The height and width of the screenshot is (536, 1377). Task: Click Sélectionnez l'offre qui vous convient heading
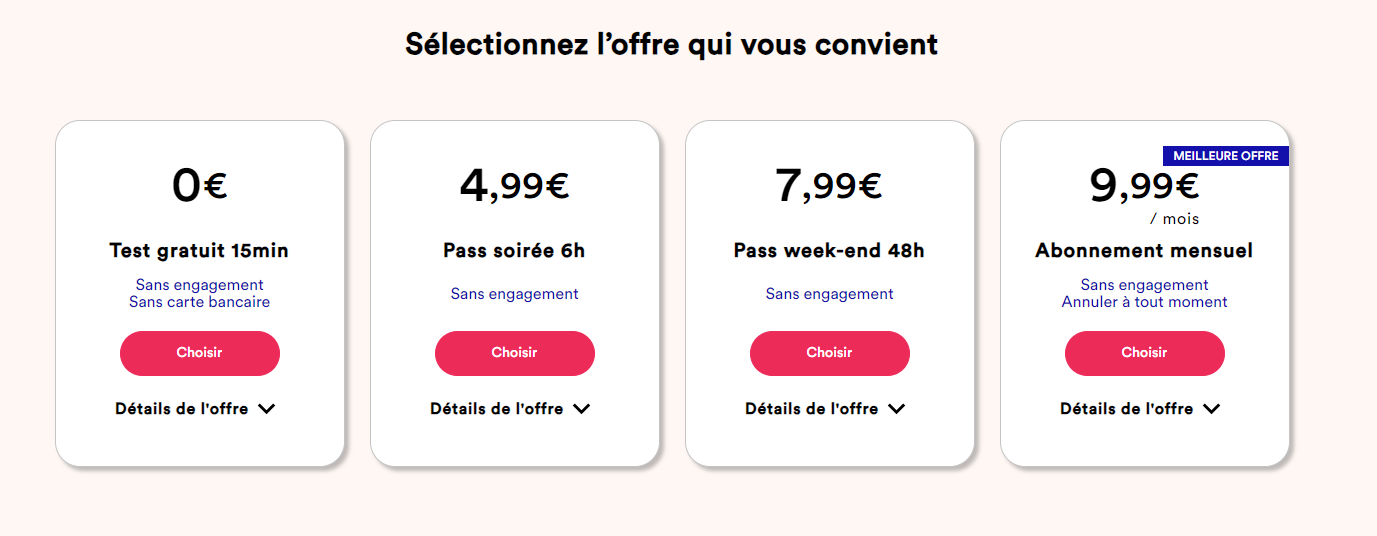(671, 45)
